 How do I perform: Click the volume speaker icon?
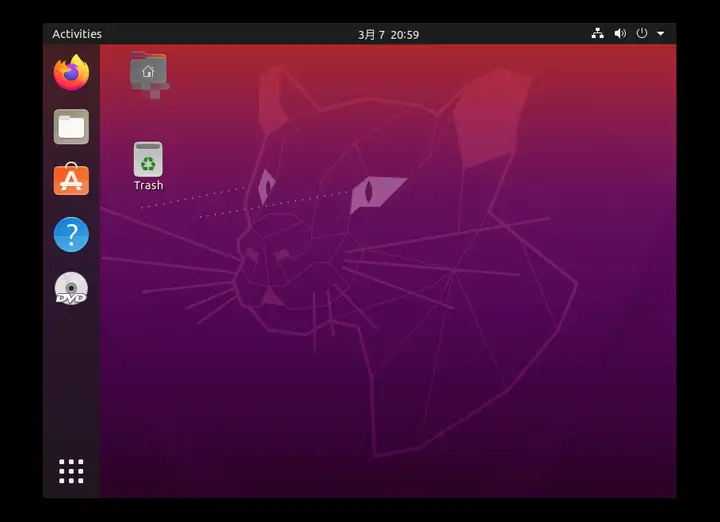pyautogui.click(x=620, y=33)
